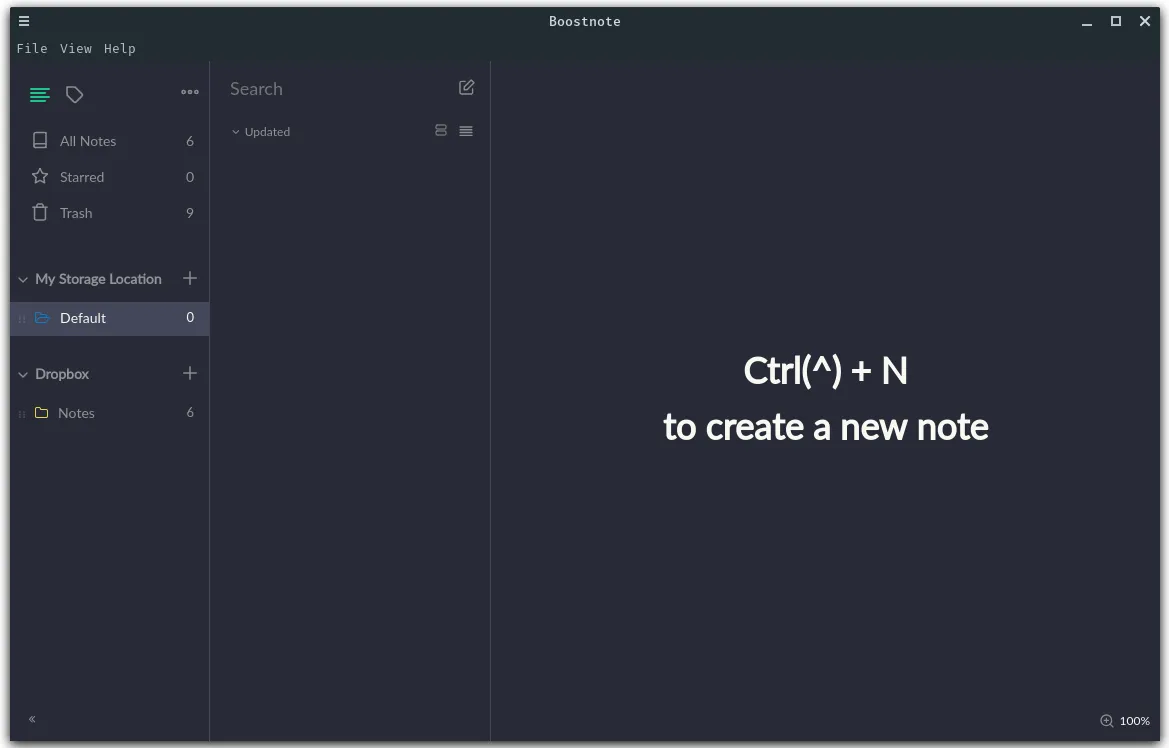Select the Default folder
Viewport: 1169px width, 748px height.
click(110, 318)
